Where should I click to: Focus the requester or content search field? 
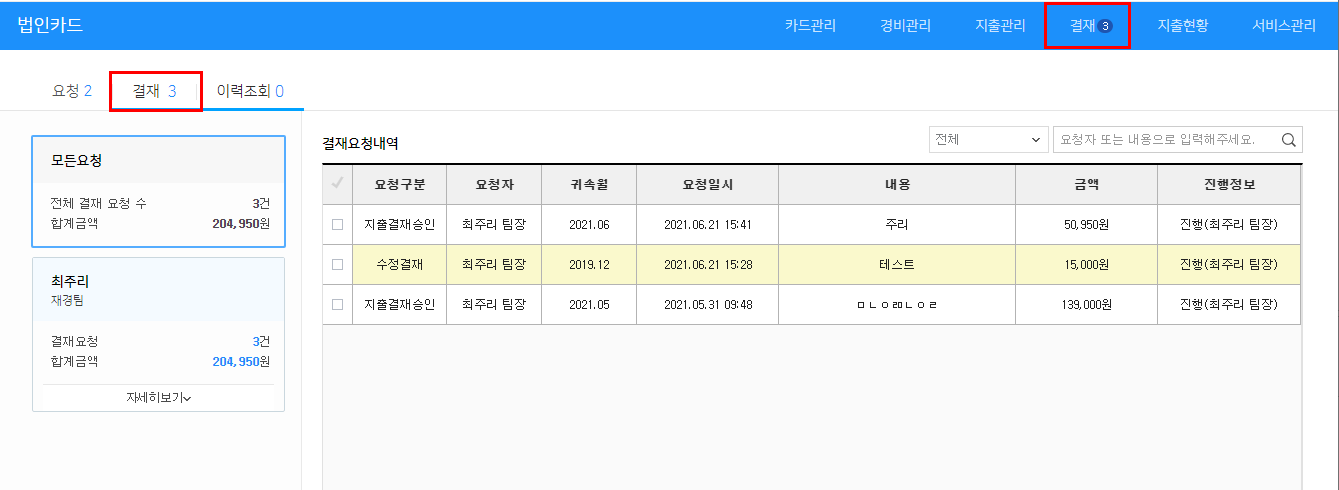tap(1165, 140)
